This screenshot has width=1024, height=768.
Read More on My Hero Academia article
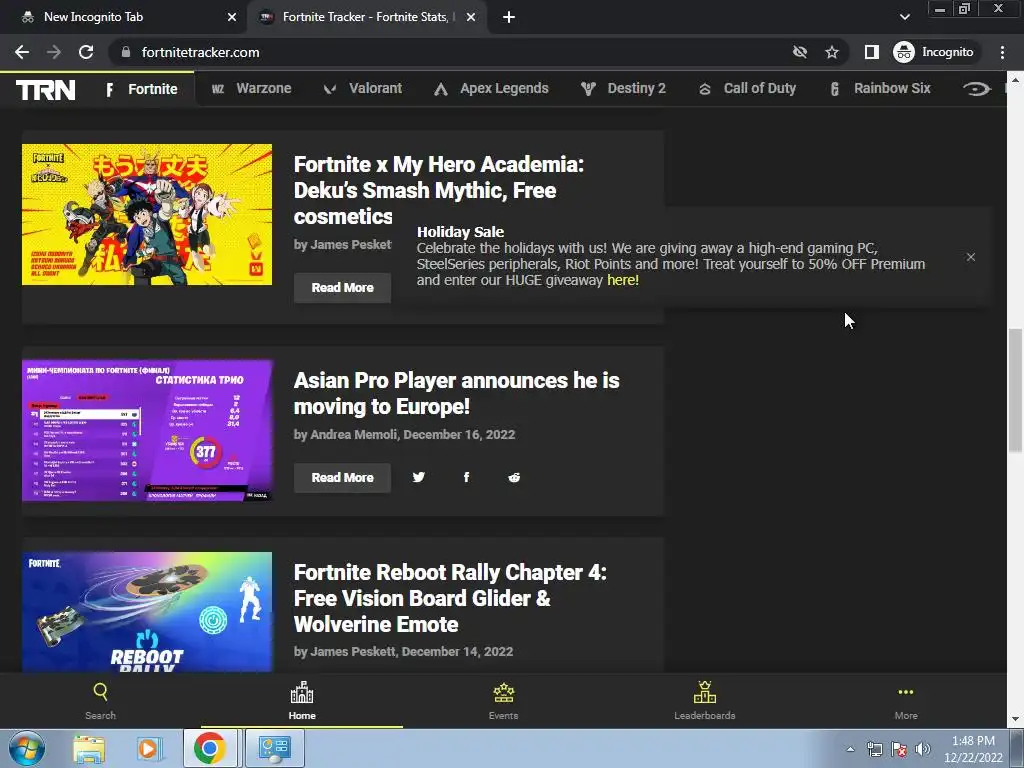pyautogui.click(x=342, y=287)
